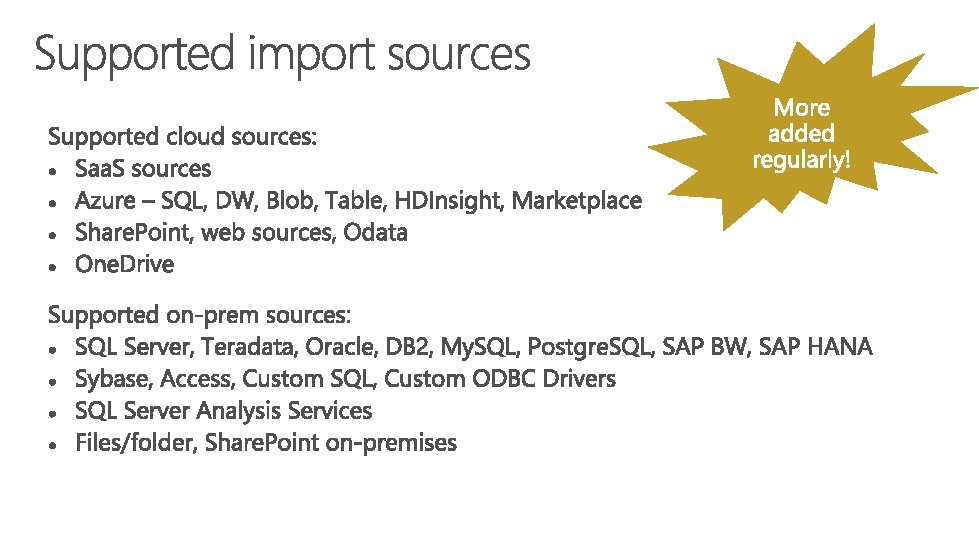Select the 'OneDrive' bullet item
Screen dimensions: 979x551
(x=124, y=264)
